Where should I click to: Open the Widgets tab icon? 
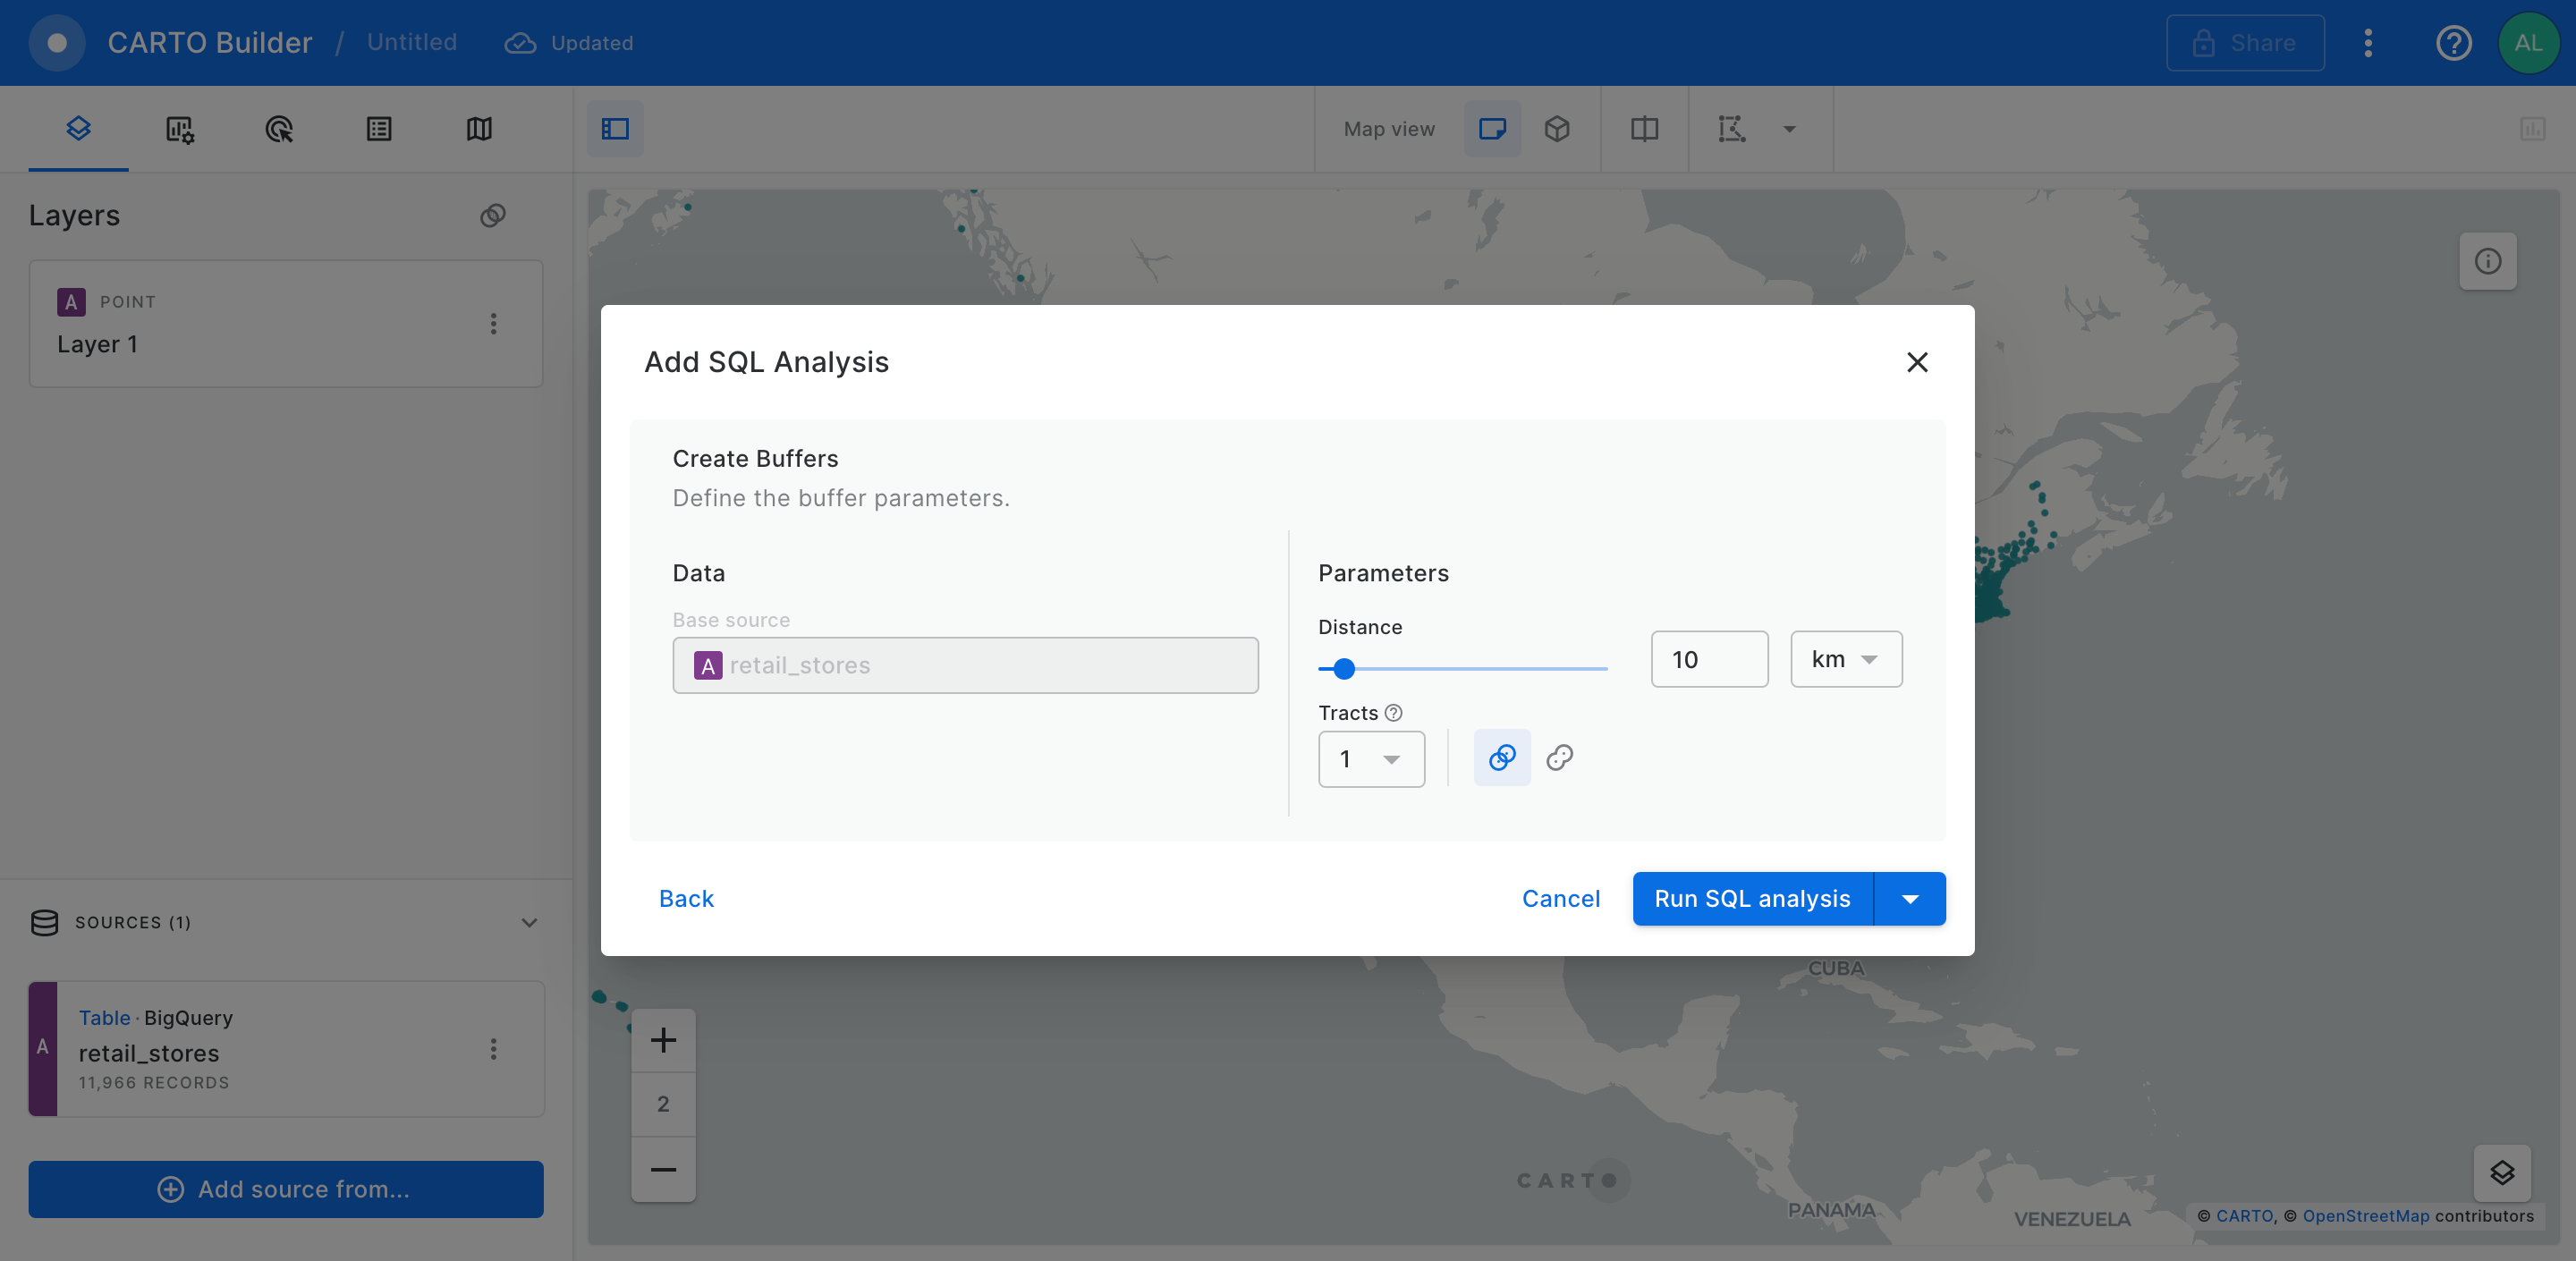point(179,129)
